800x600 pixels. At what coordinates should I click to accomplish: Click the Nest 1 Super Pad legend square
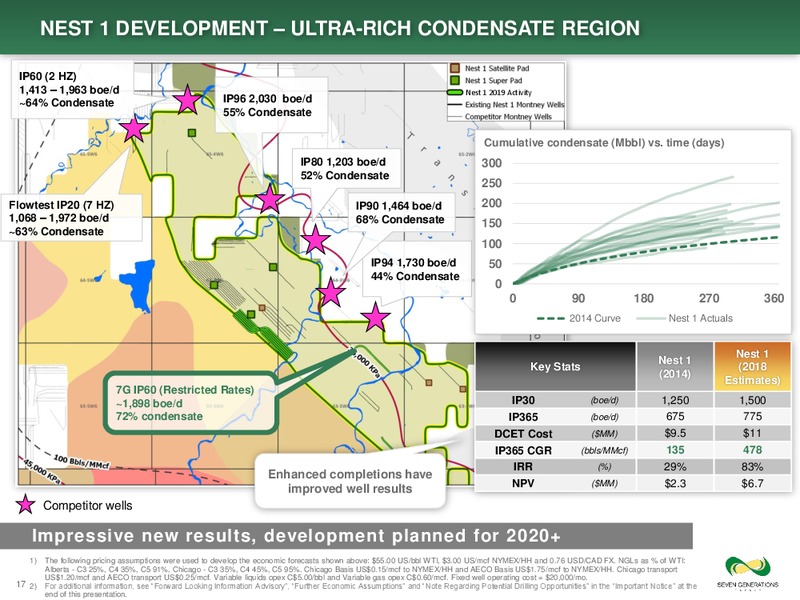[455, 80]
